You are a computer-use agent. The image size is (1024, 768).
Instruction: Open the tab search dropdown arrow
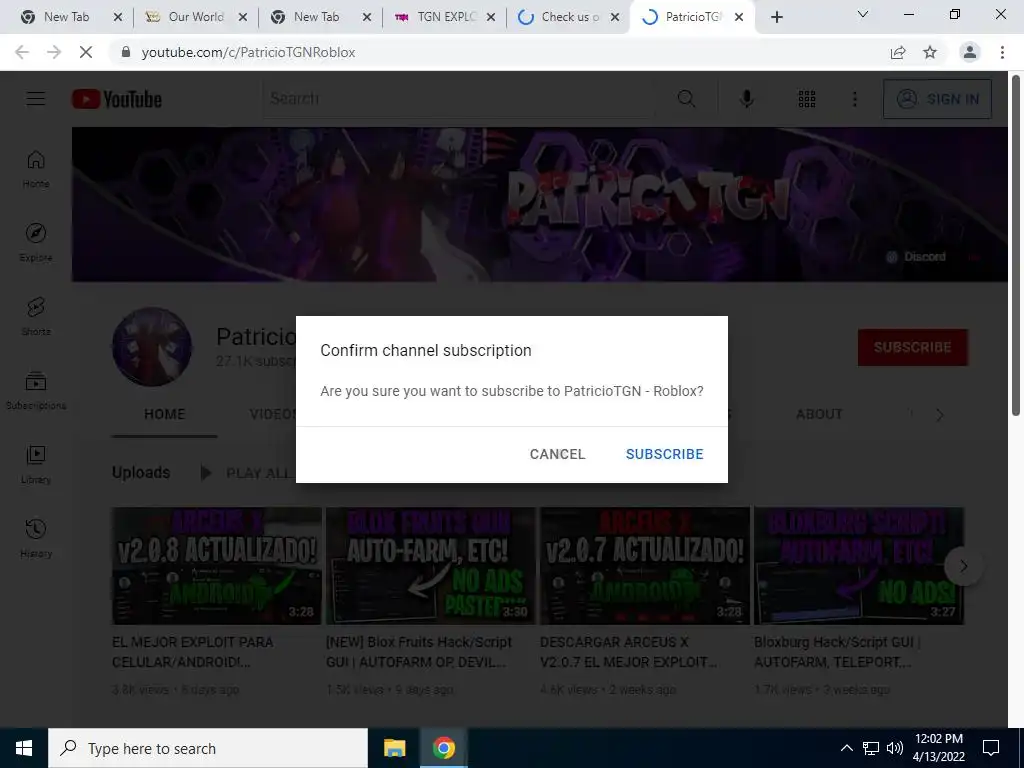(x=863, y=14)
